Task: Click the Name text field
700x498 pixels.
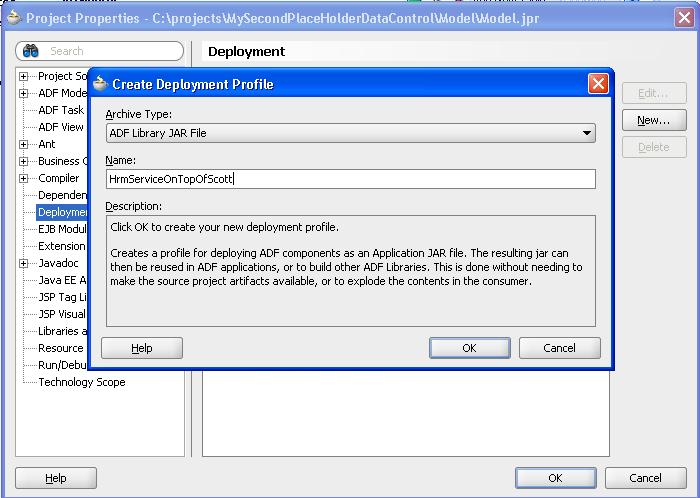Action: tap(350, 179)
